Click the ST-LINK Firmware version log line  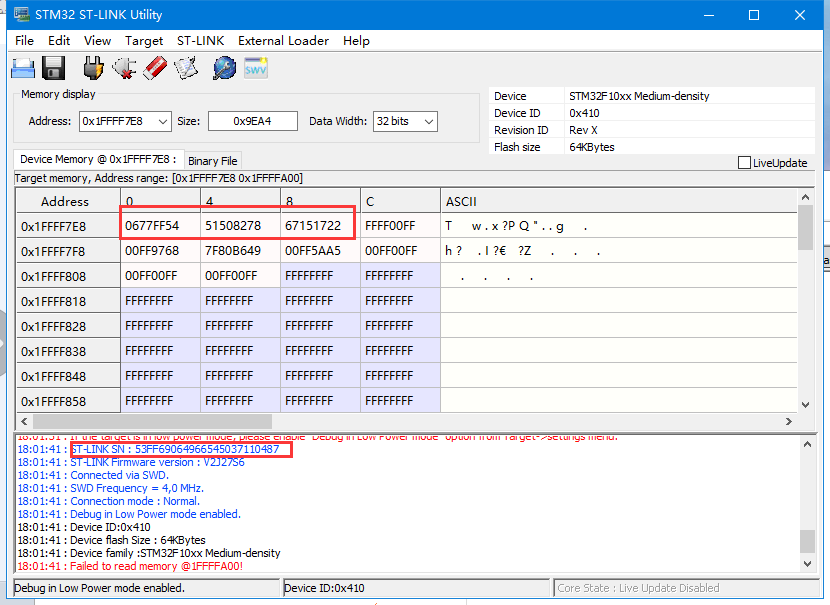tap(131, 462)
